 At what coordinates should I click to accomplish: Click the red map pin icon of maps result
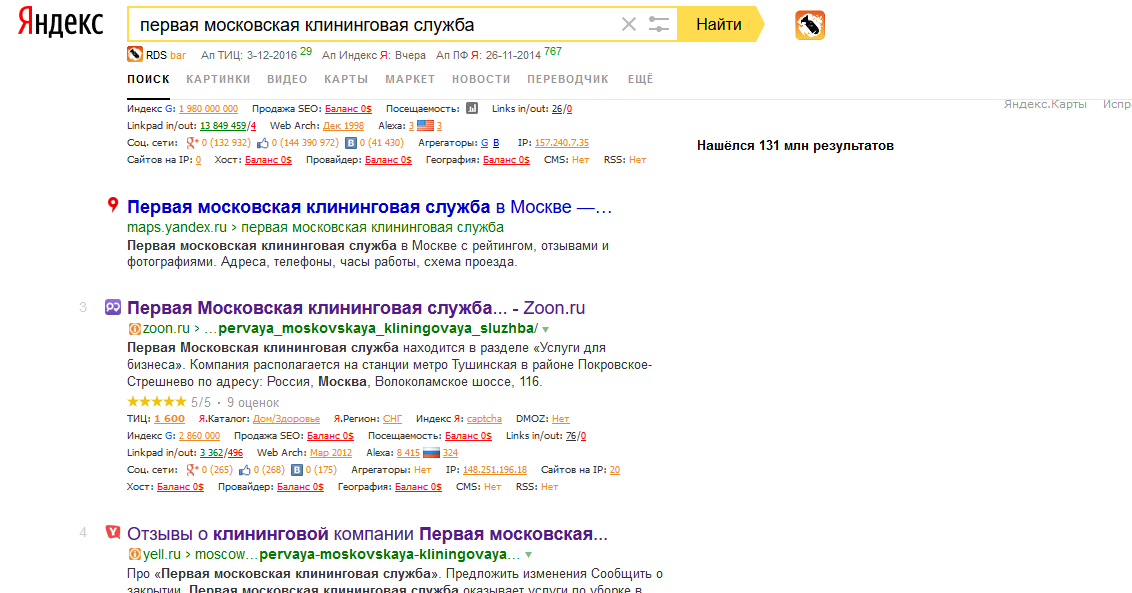(113, 205)
